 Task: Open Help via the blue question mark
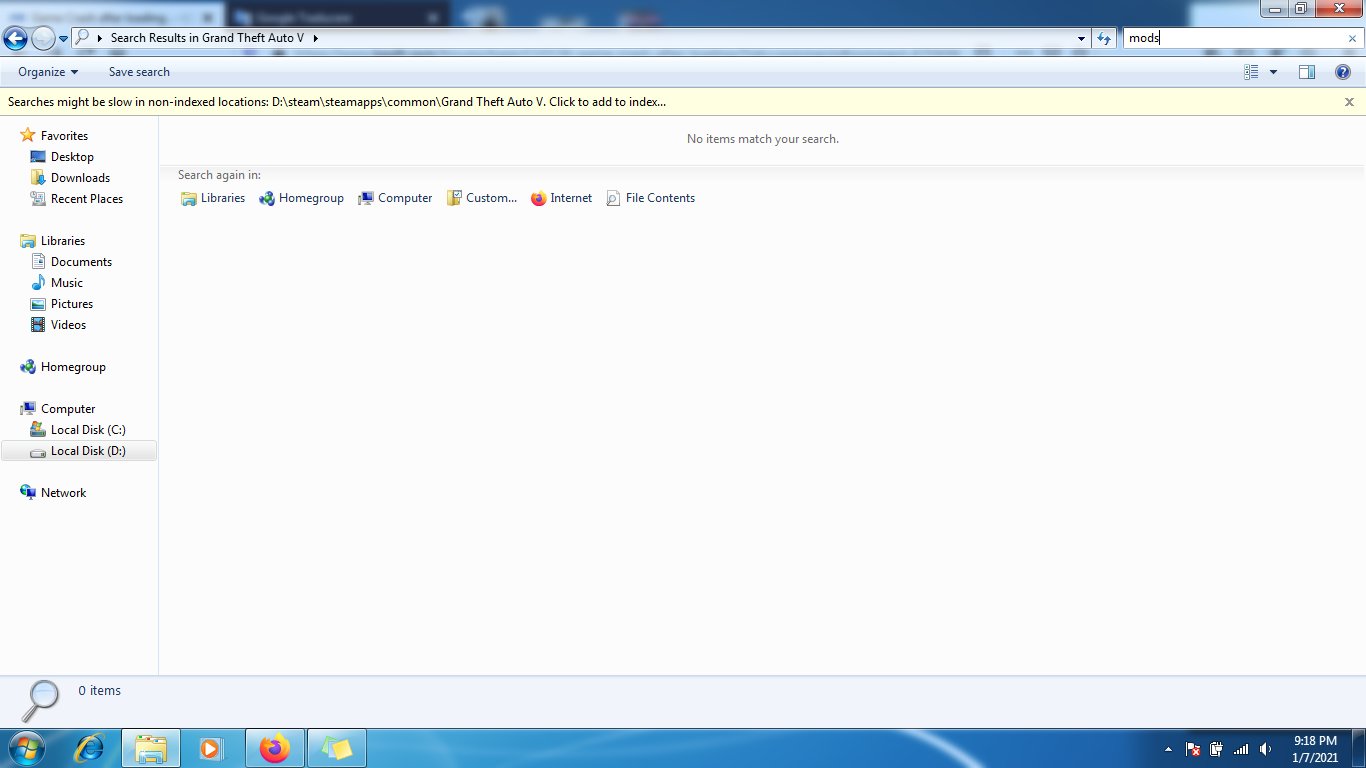[1343, 72]
